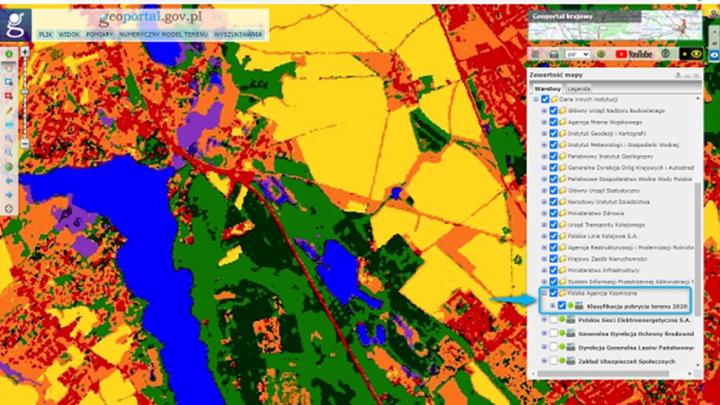
Task: Toggle the yellow eye contrast mode icon
Action: point(696,54)
